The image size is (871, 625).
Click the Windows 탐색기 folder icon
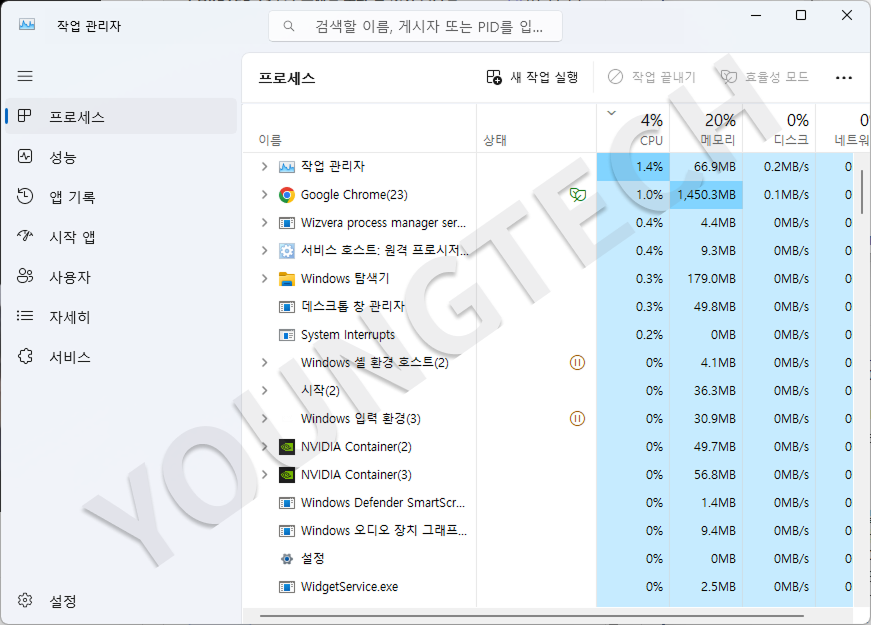point(287,278)
